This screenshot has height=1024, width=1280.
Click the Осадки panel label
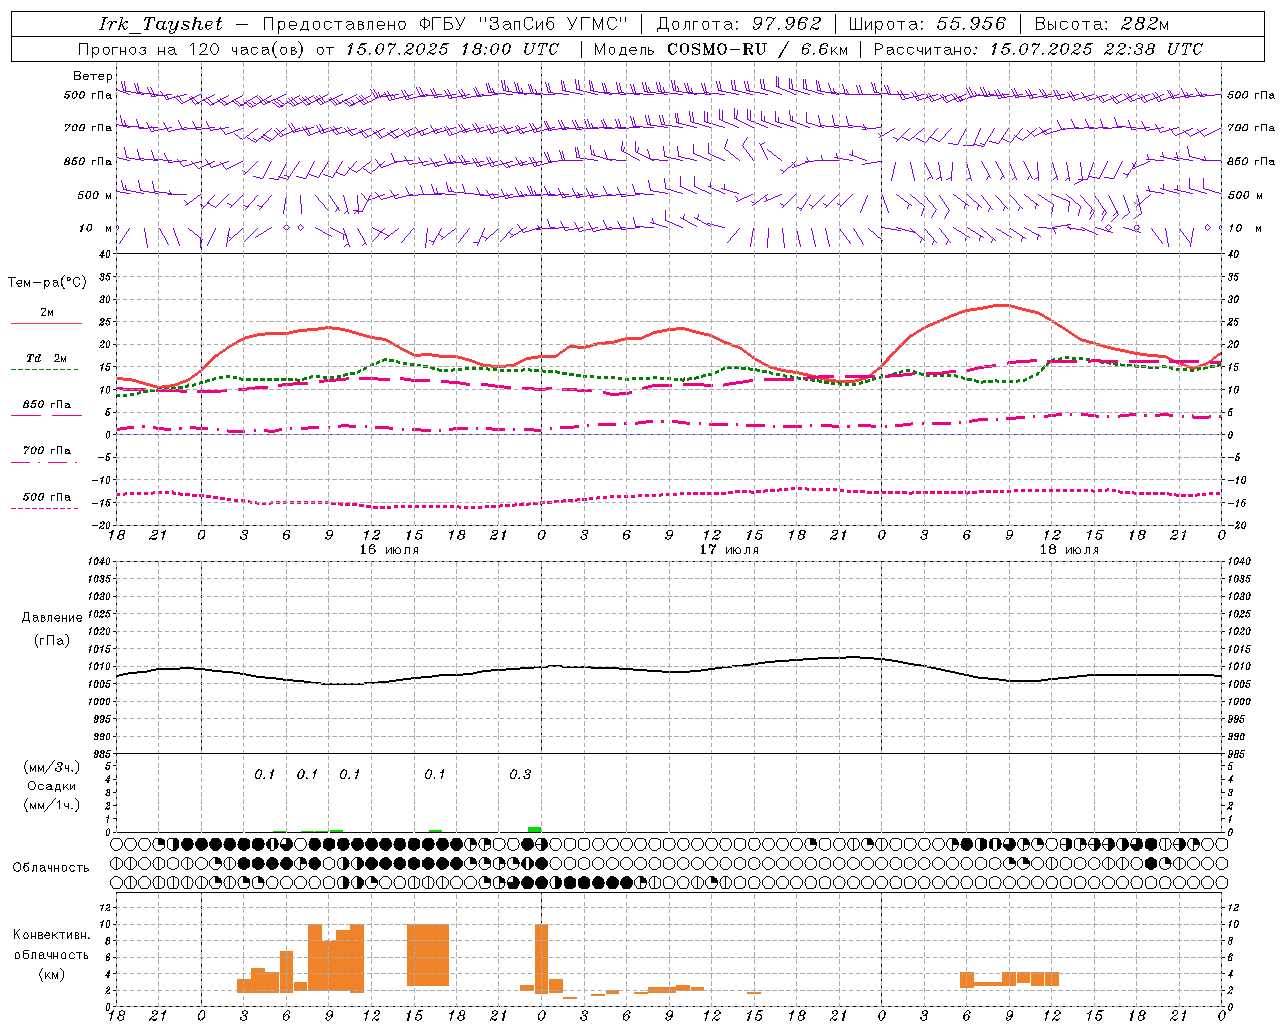point(52,786)
